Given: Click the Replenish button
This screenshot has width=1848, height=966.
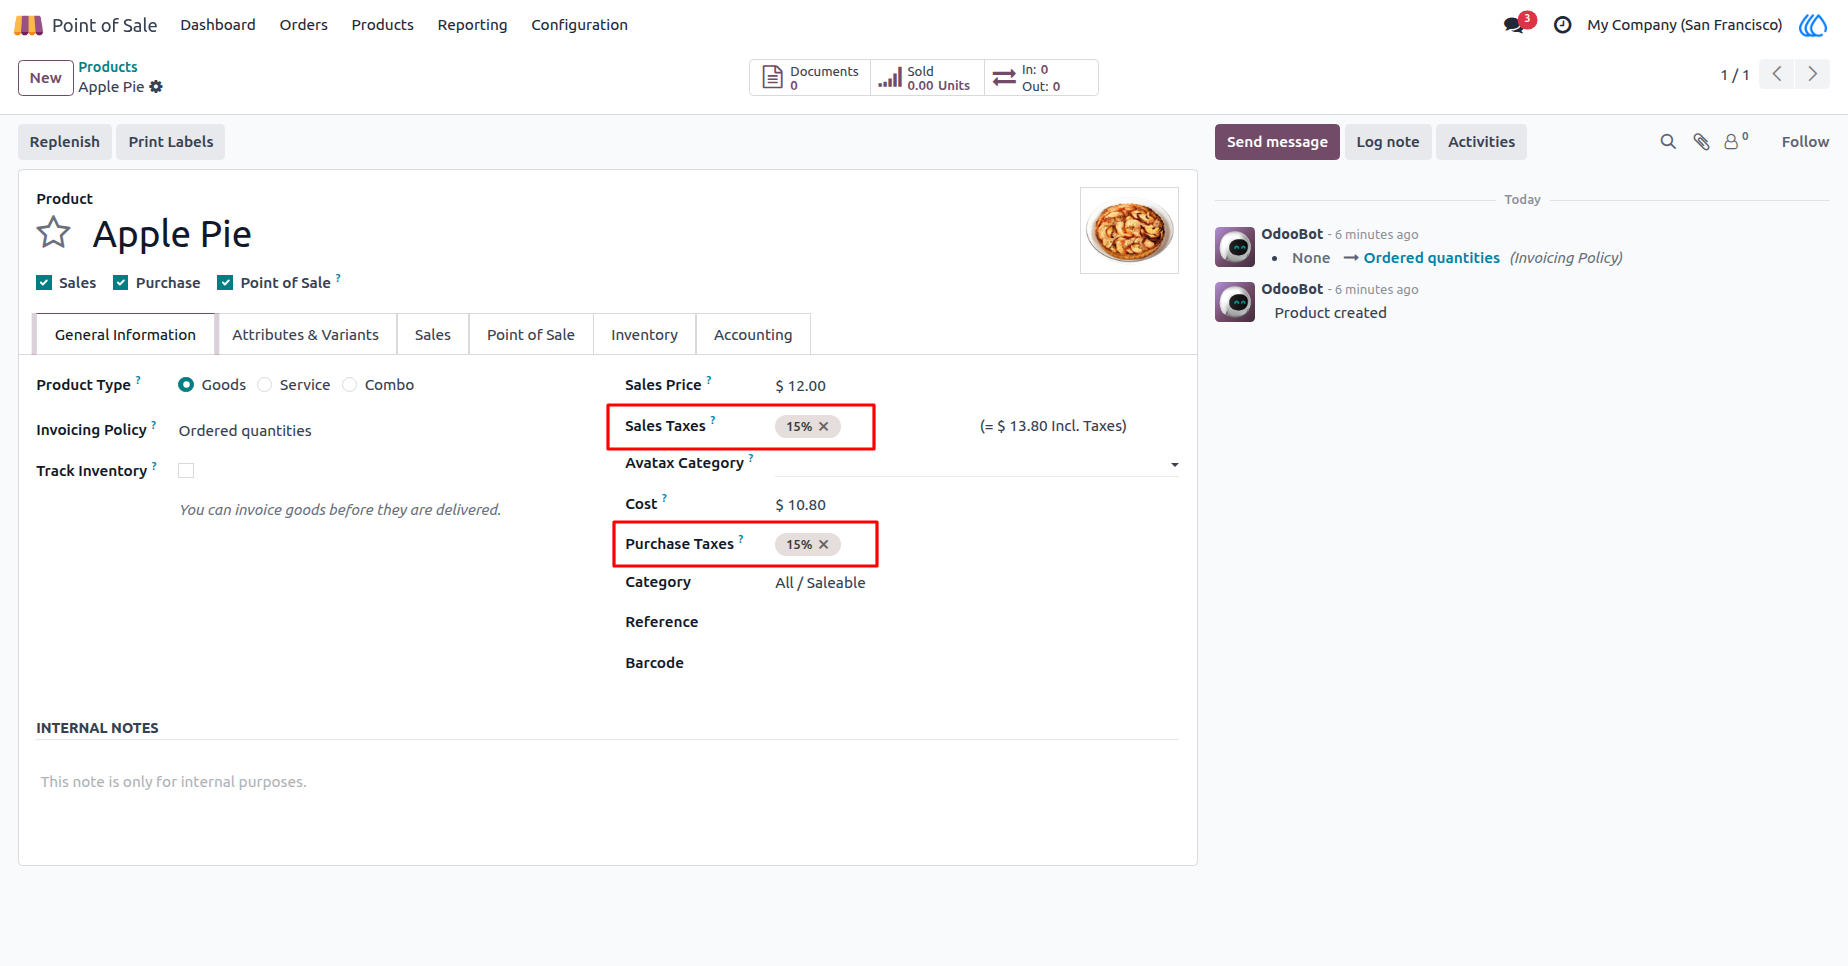Looking at the screenshot, I should coord(65,142).
